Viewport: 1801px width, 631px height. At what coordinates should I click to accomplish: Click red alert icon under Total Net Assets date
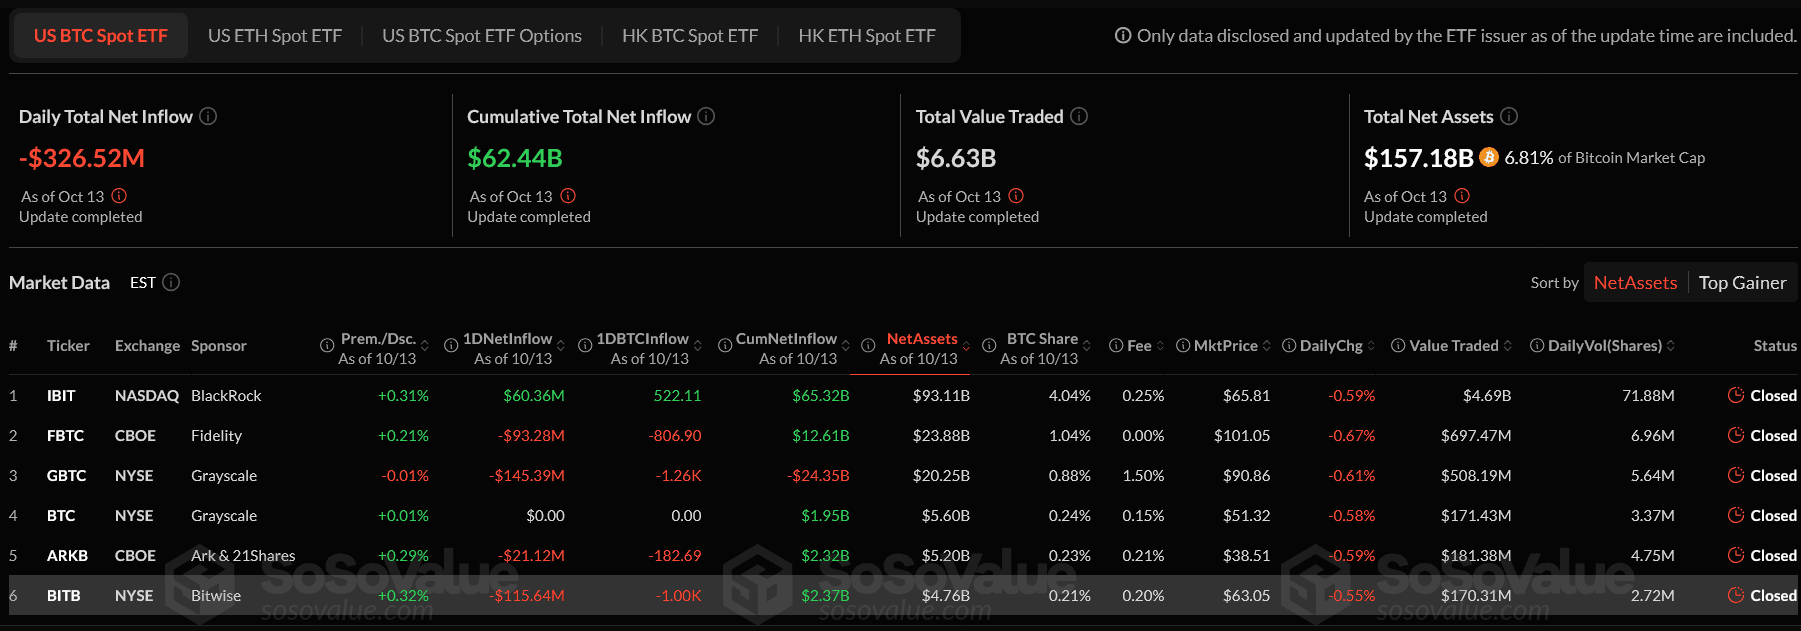coord(1462,196)
